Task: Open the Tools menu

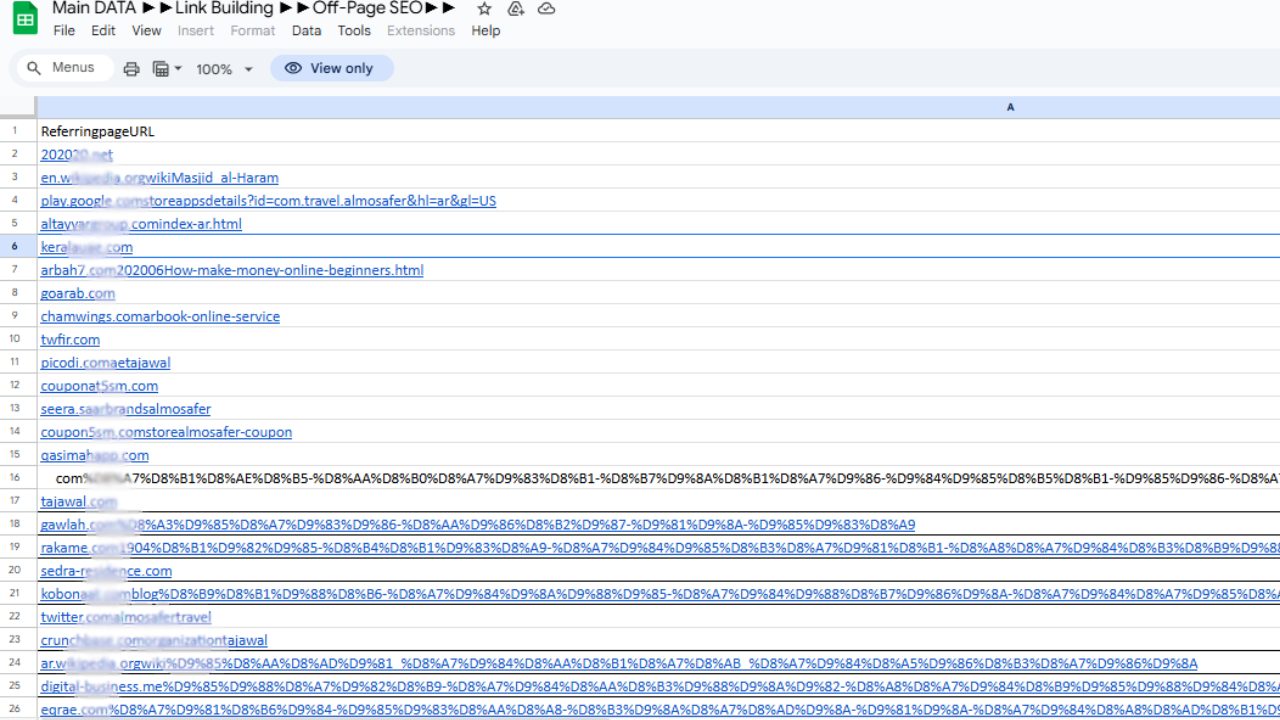Action: pyautogui.click(x=354, y=31)
